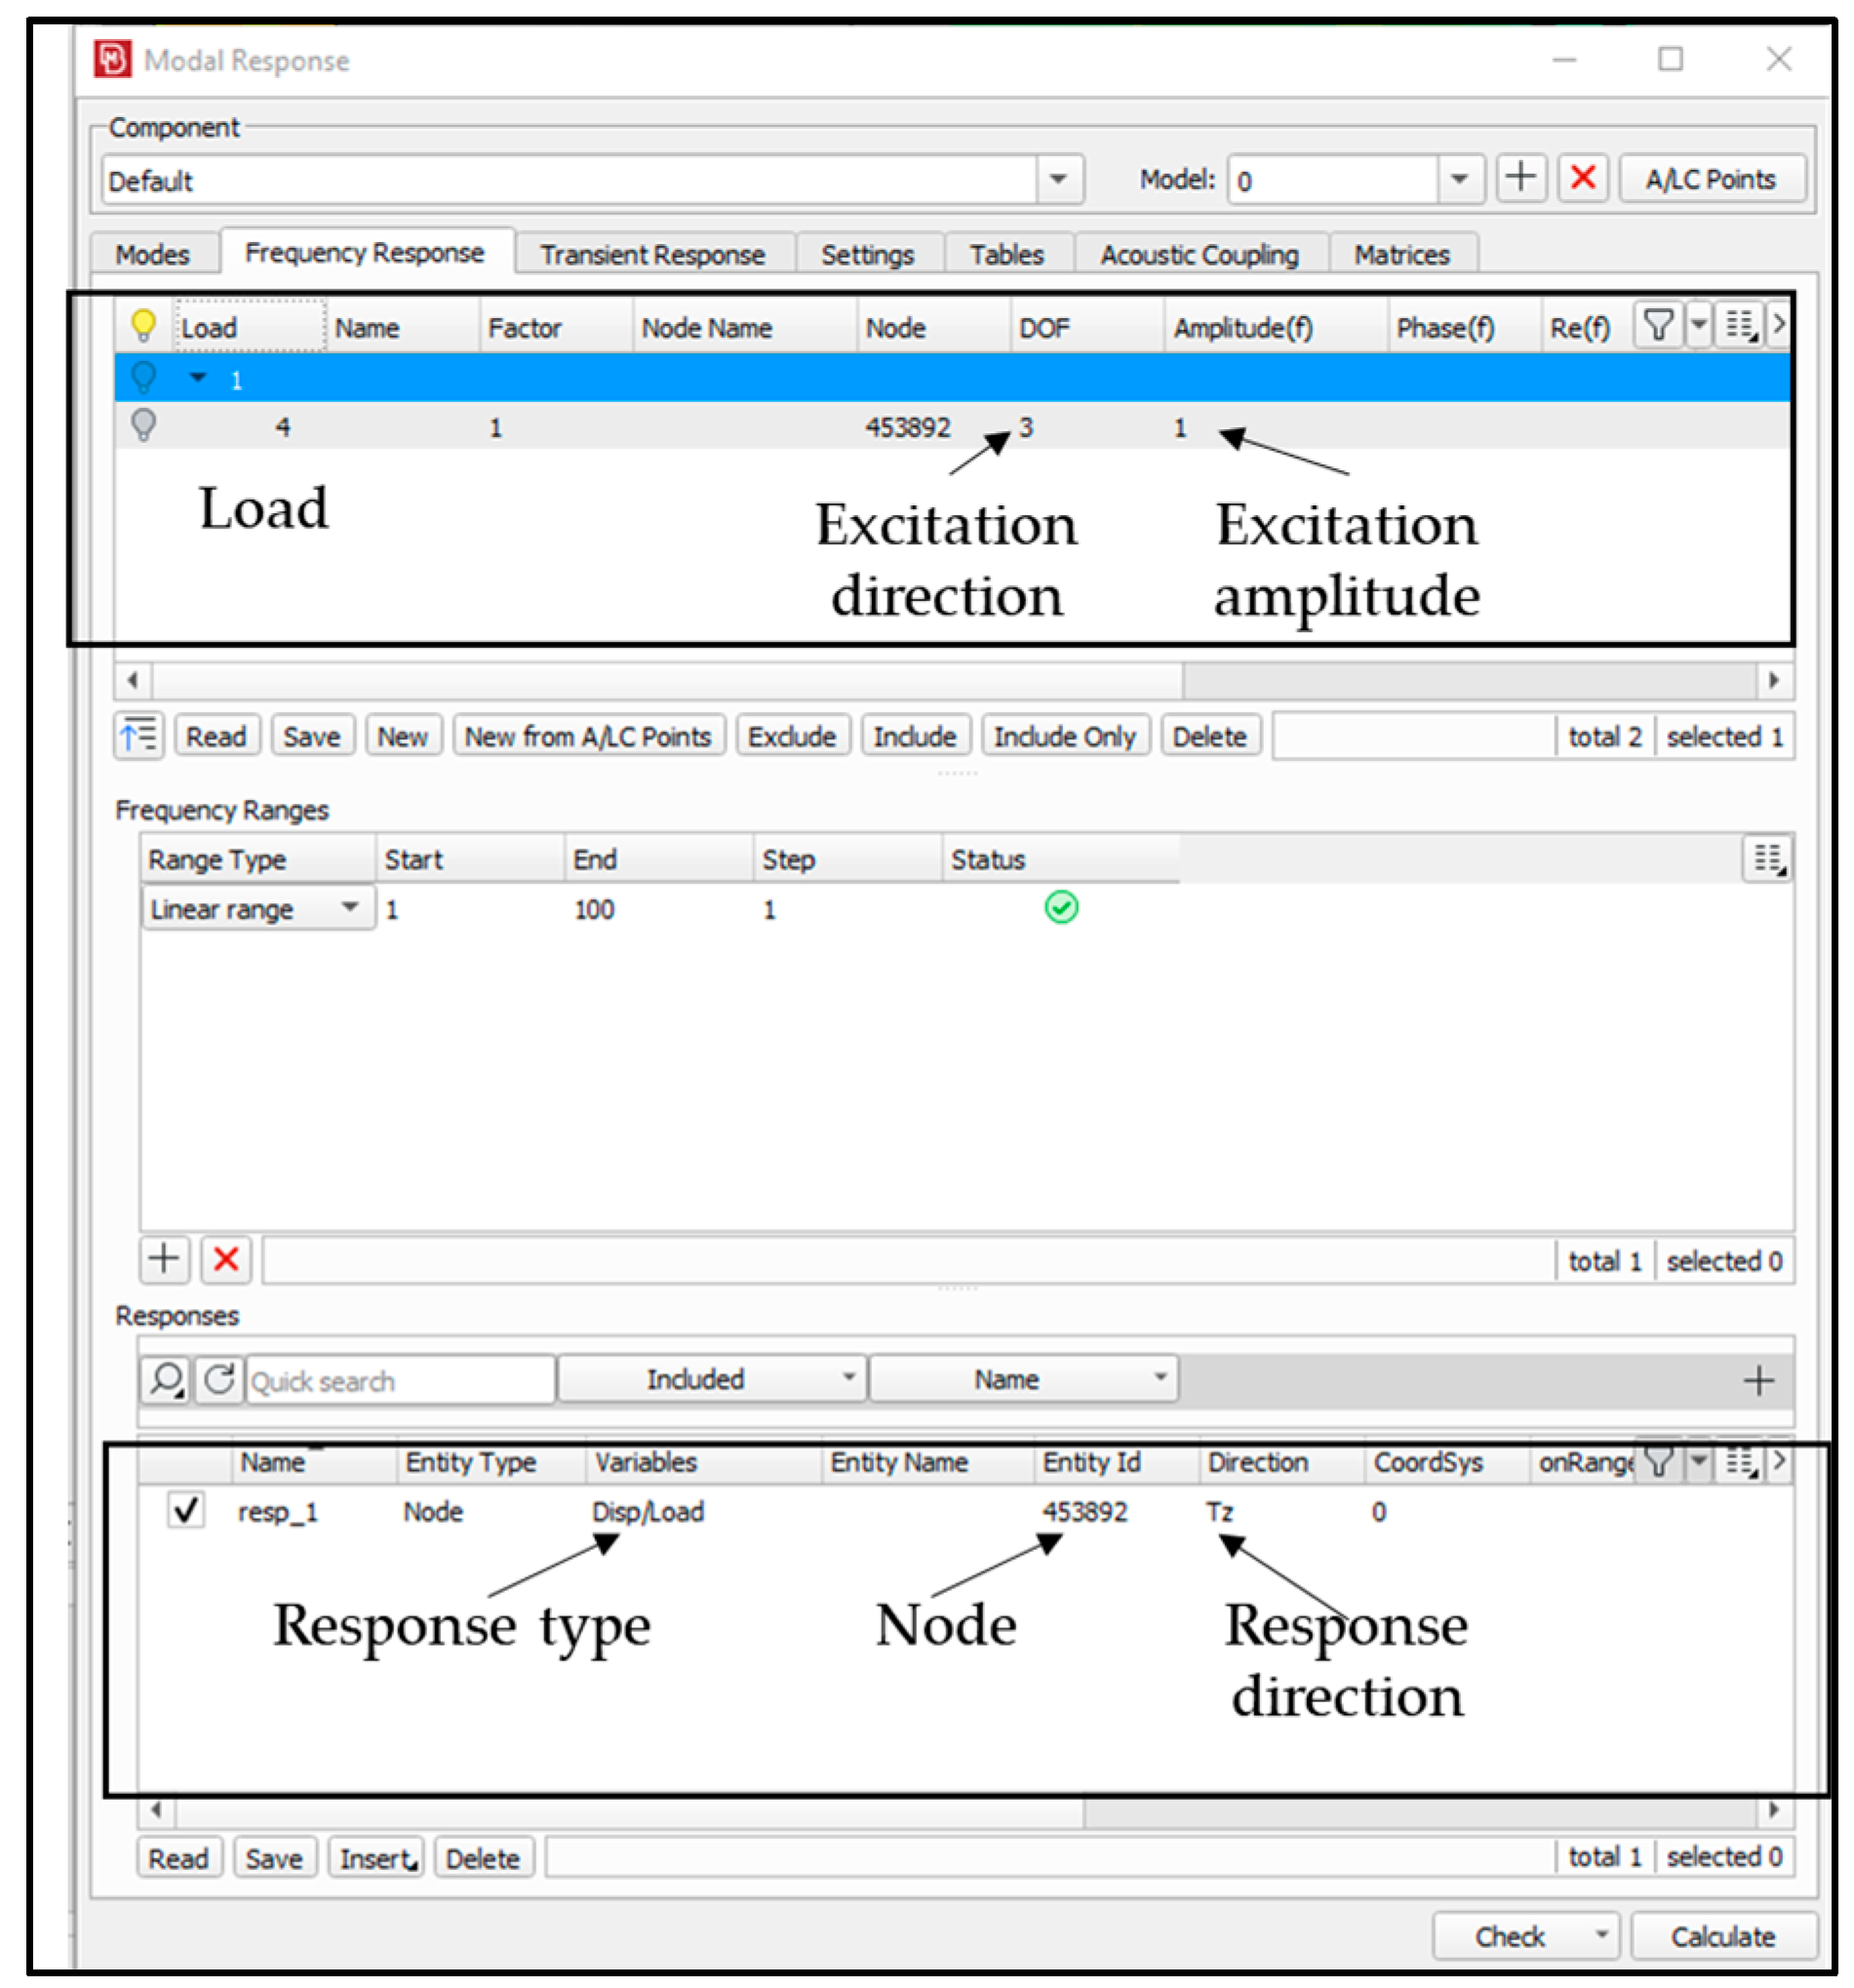Click the Calculate button
Screen dimensions: 1854x1988
click(x=1722, y=1935)
